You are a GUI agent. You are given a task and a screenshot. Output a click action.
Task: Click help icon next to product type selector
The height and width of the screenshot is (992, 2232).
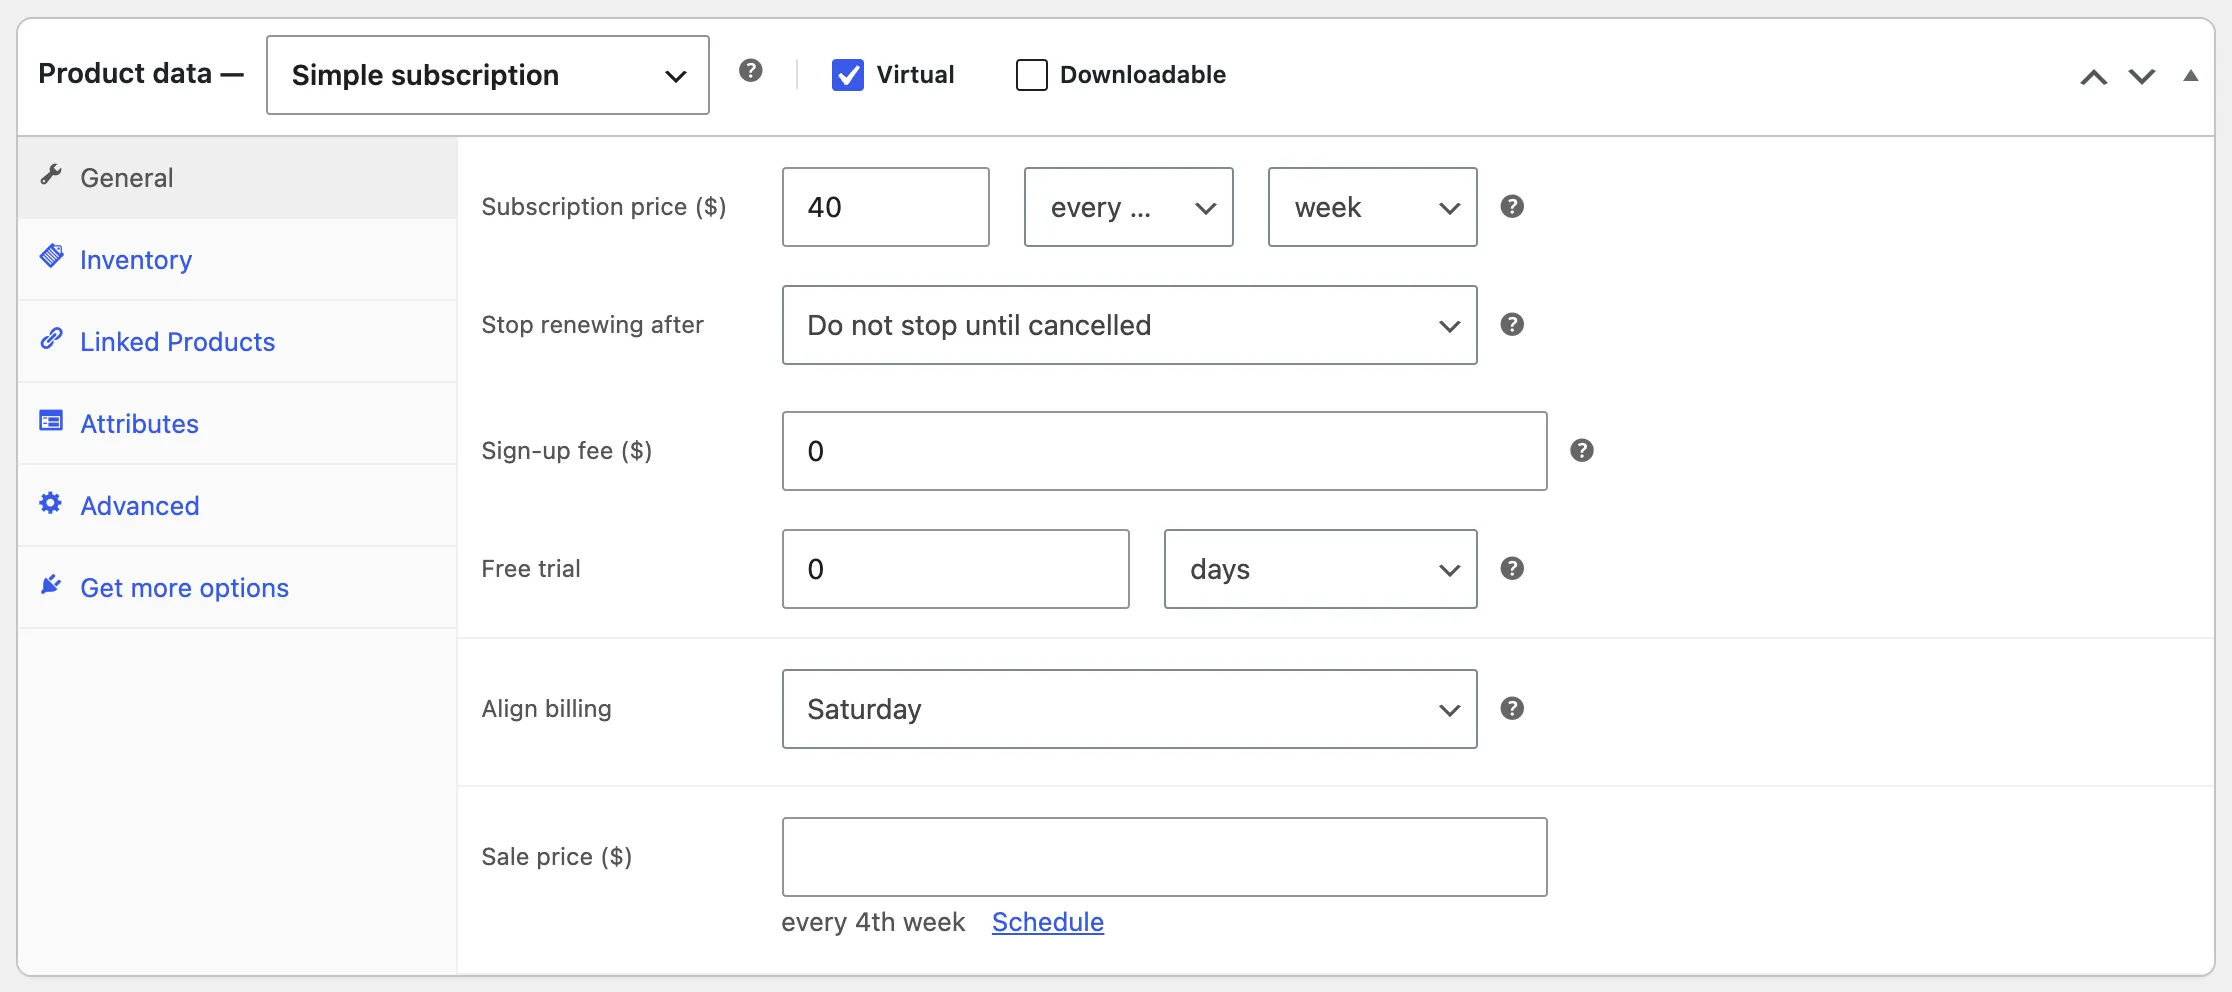point(750,71)
